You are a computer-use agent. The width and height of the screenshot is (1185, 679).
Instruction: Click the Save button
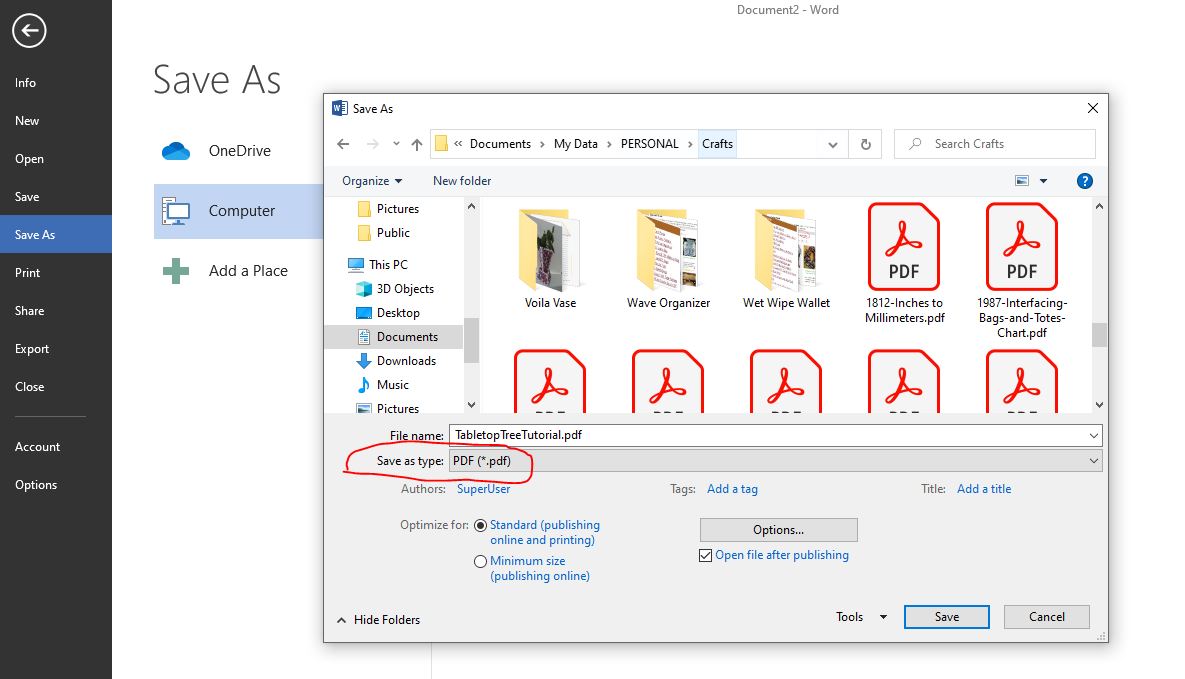coord(946,617)
